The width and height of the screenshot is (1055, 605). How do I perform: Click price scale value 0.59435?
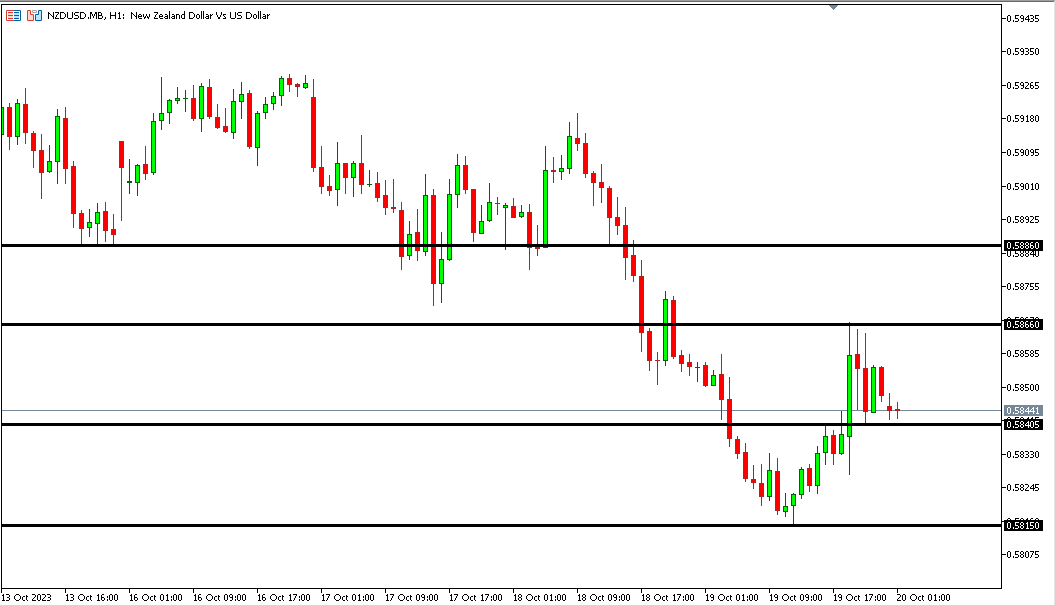click(x=1023, y=19)
